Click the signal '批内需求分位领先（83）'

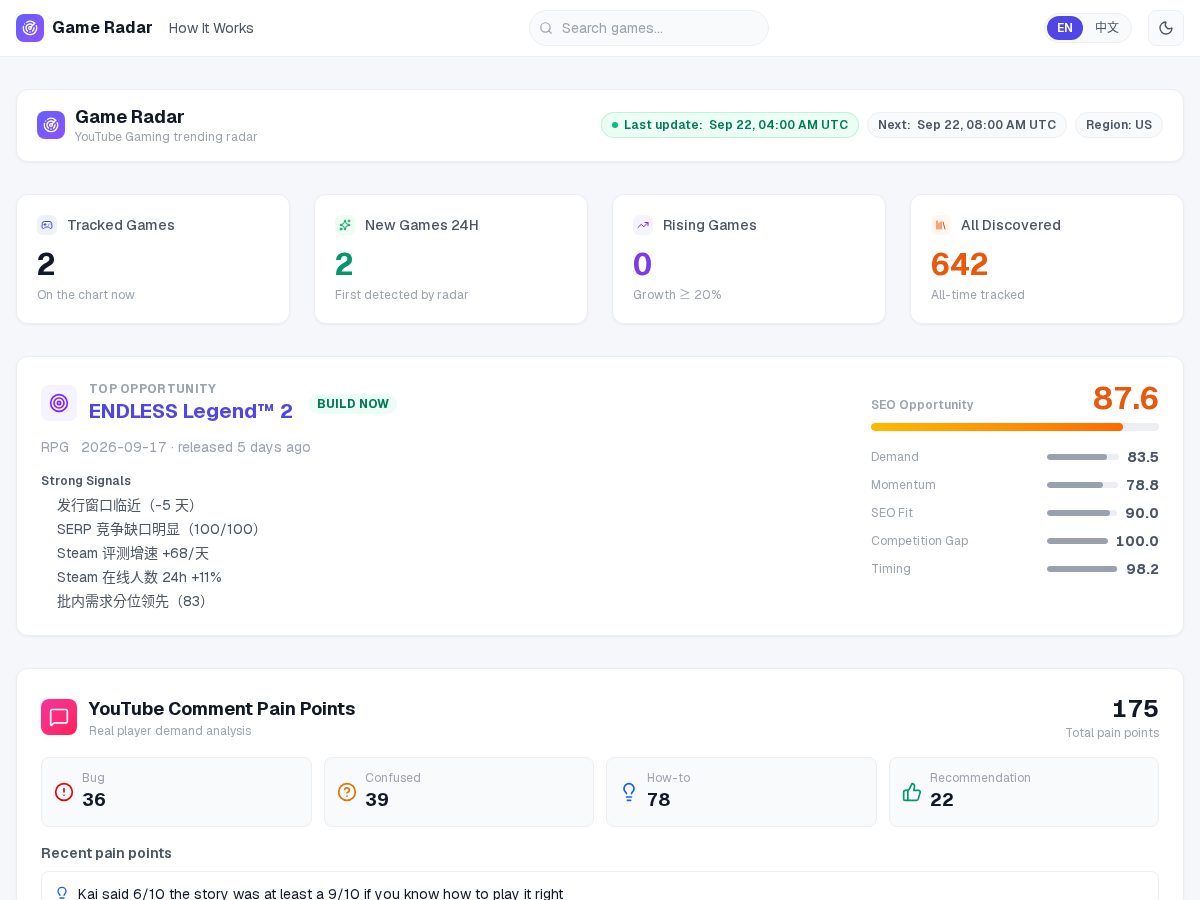[134, 601]
